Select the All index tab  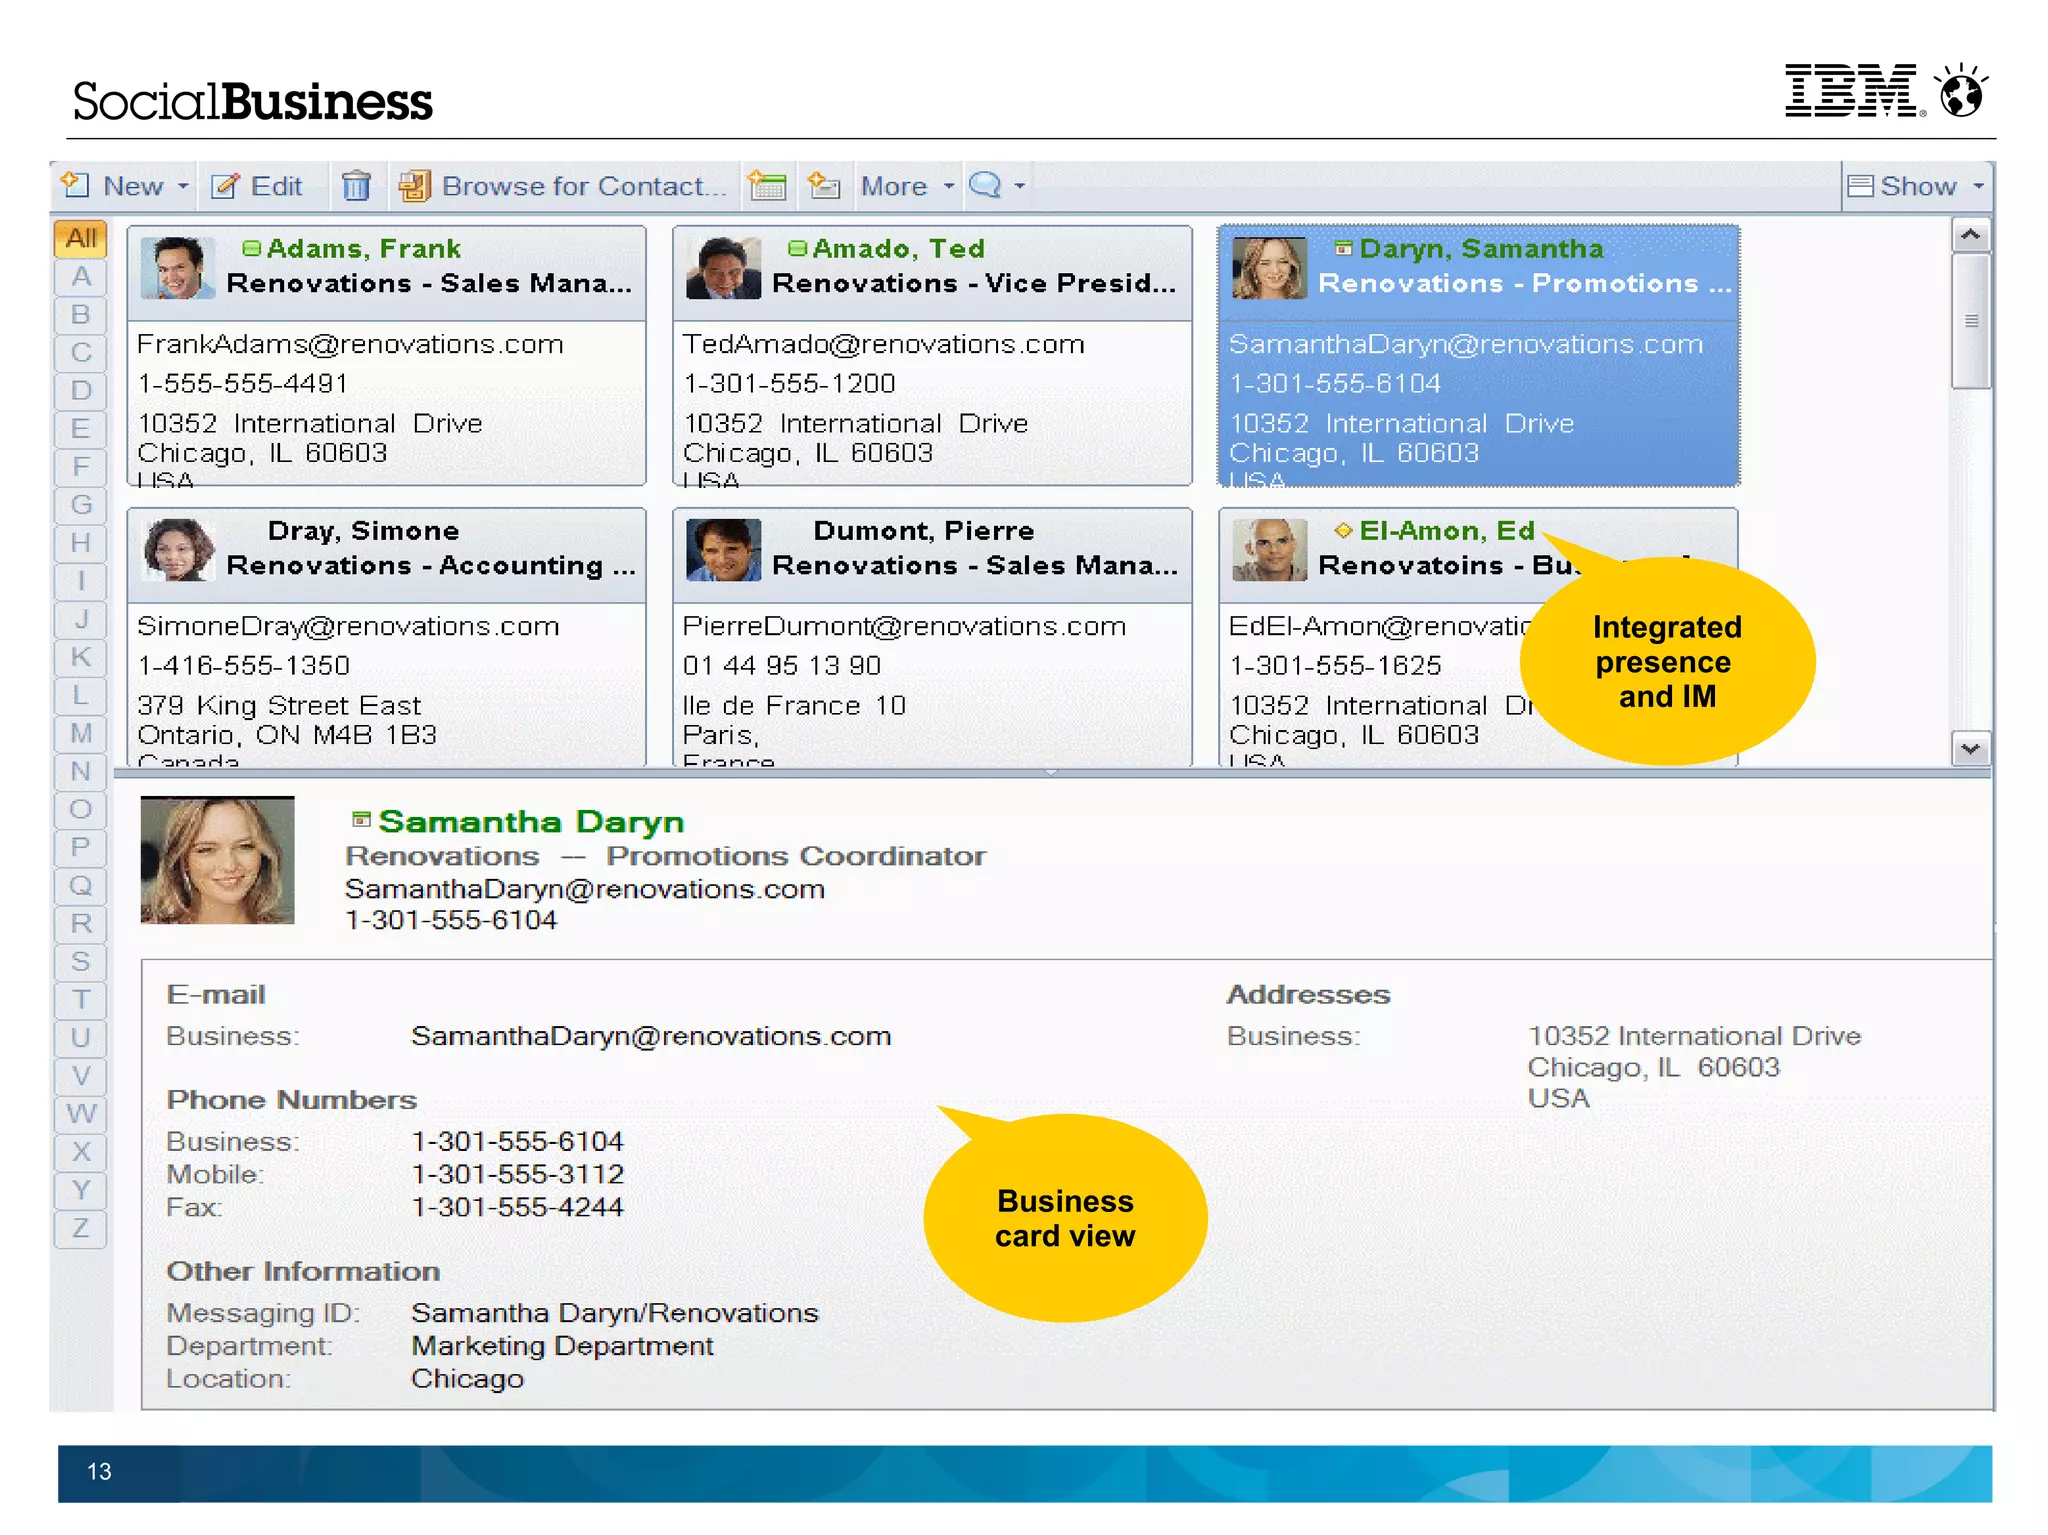tap(81, 238)
